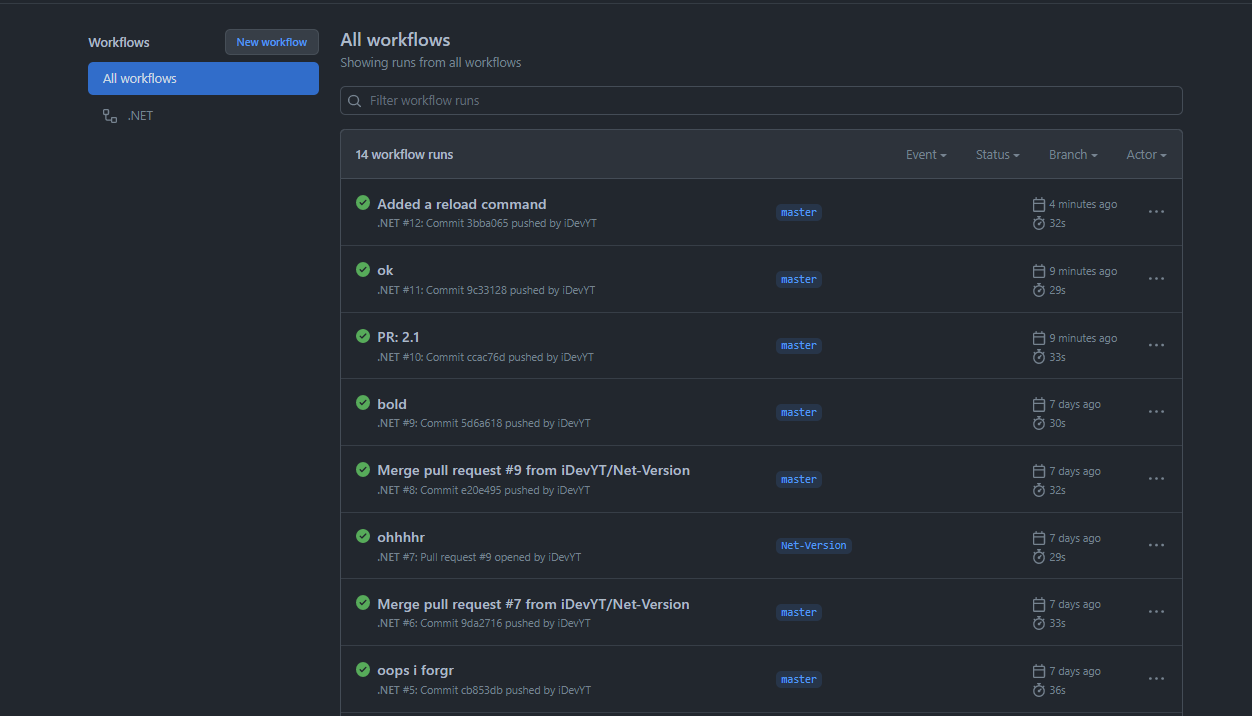Click master branch label on 'PR: 2.1'
This screenshot has height=716, width=1252.
pyautogui.click(x=799, y=345)
